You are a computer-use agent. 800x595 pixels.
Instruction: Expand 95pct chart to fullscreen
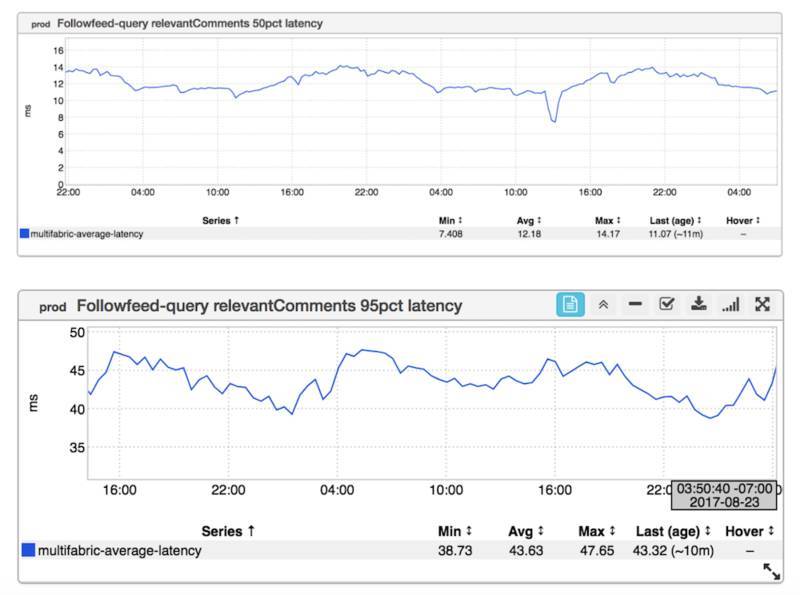point(762,304)
